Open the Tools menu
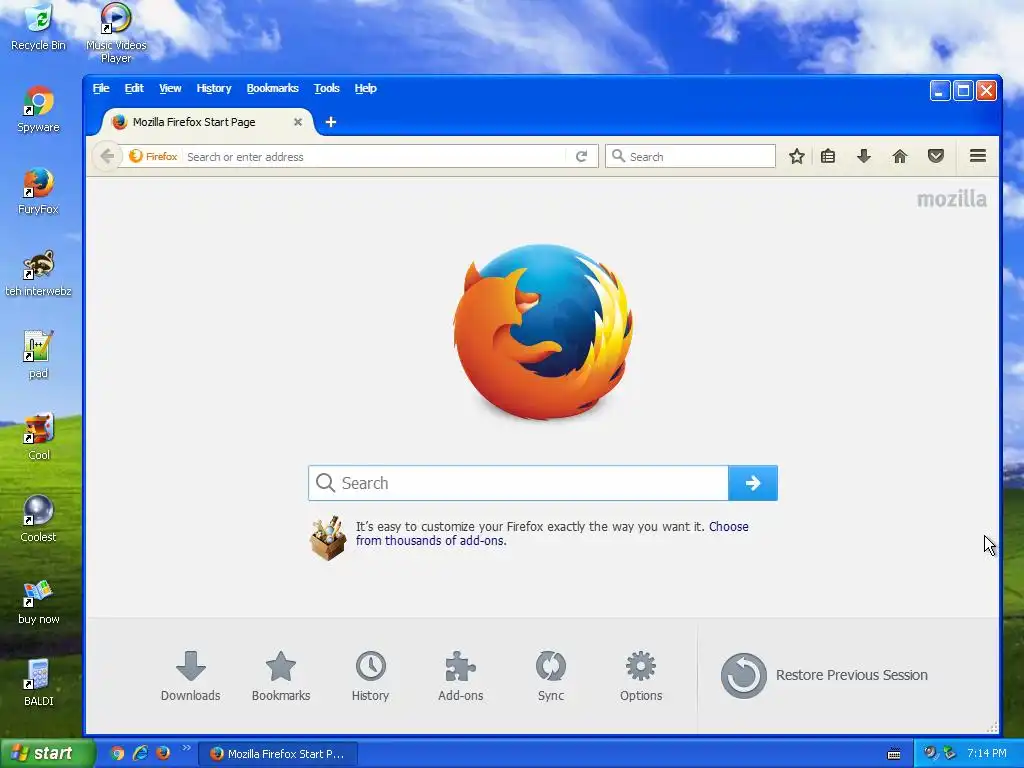Screen dimensions: 1024x768 pos(327,88)
